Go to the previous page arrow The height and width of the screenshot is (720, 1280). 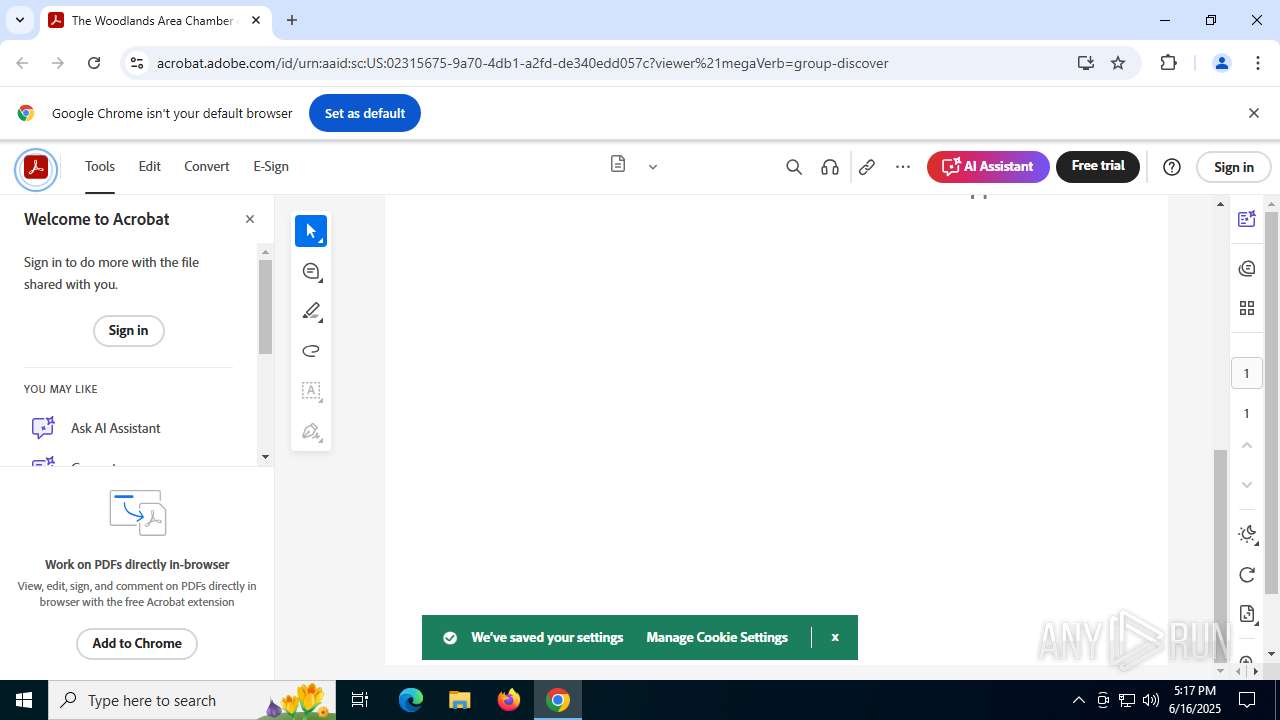[1246, 445]
